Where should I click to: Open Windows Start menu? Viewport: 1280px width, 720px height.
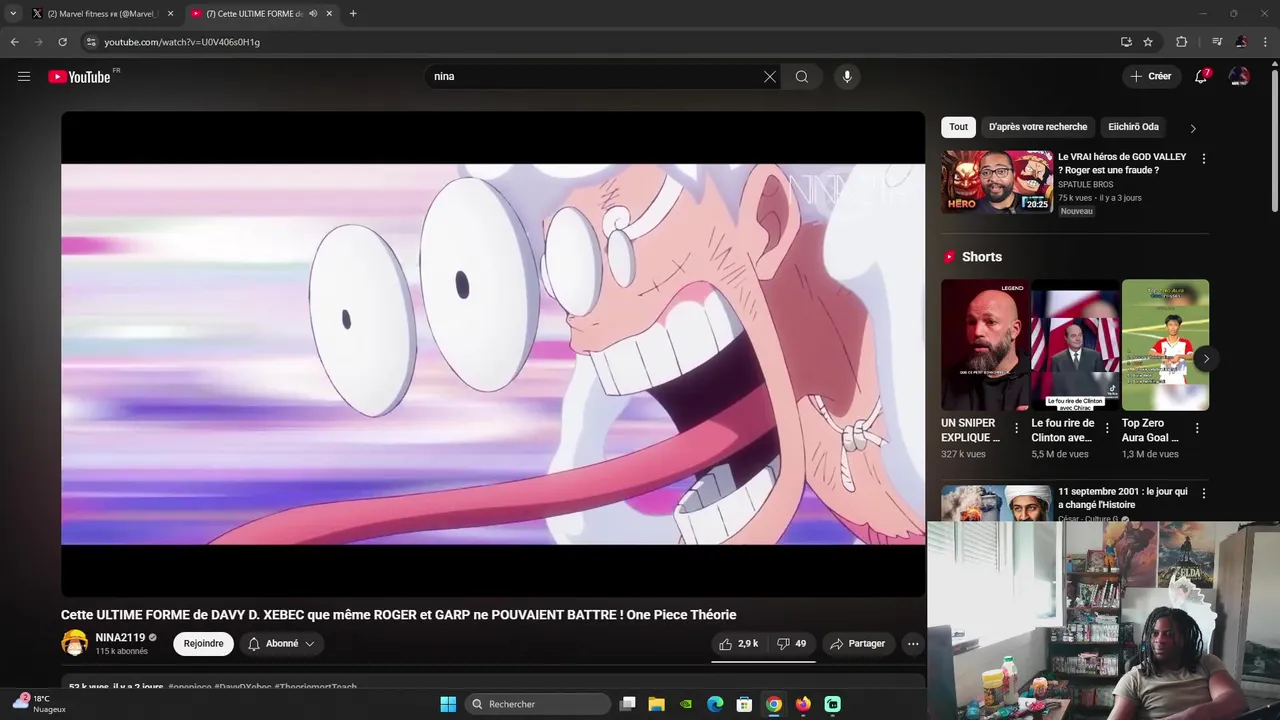point(448,704)
